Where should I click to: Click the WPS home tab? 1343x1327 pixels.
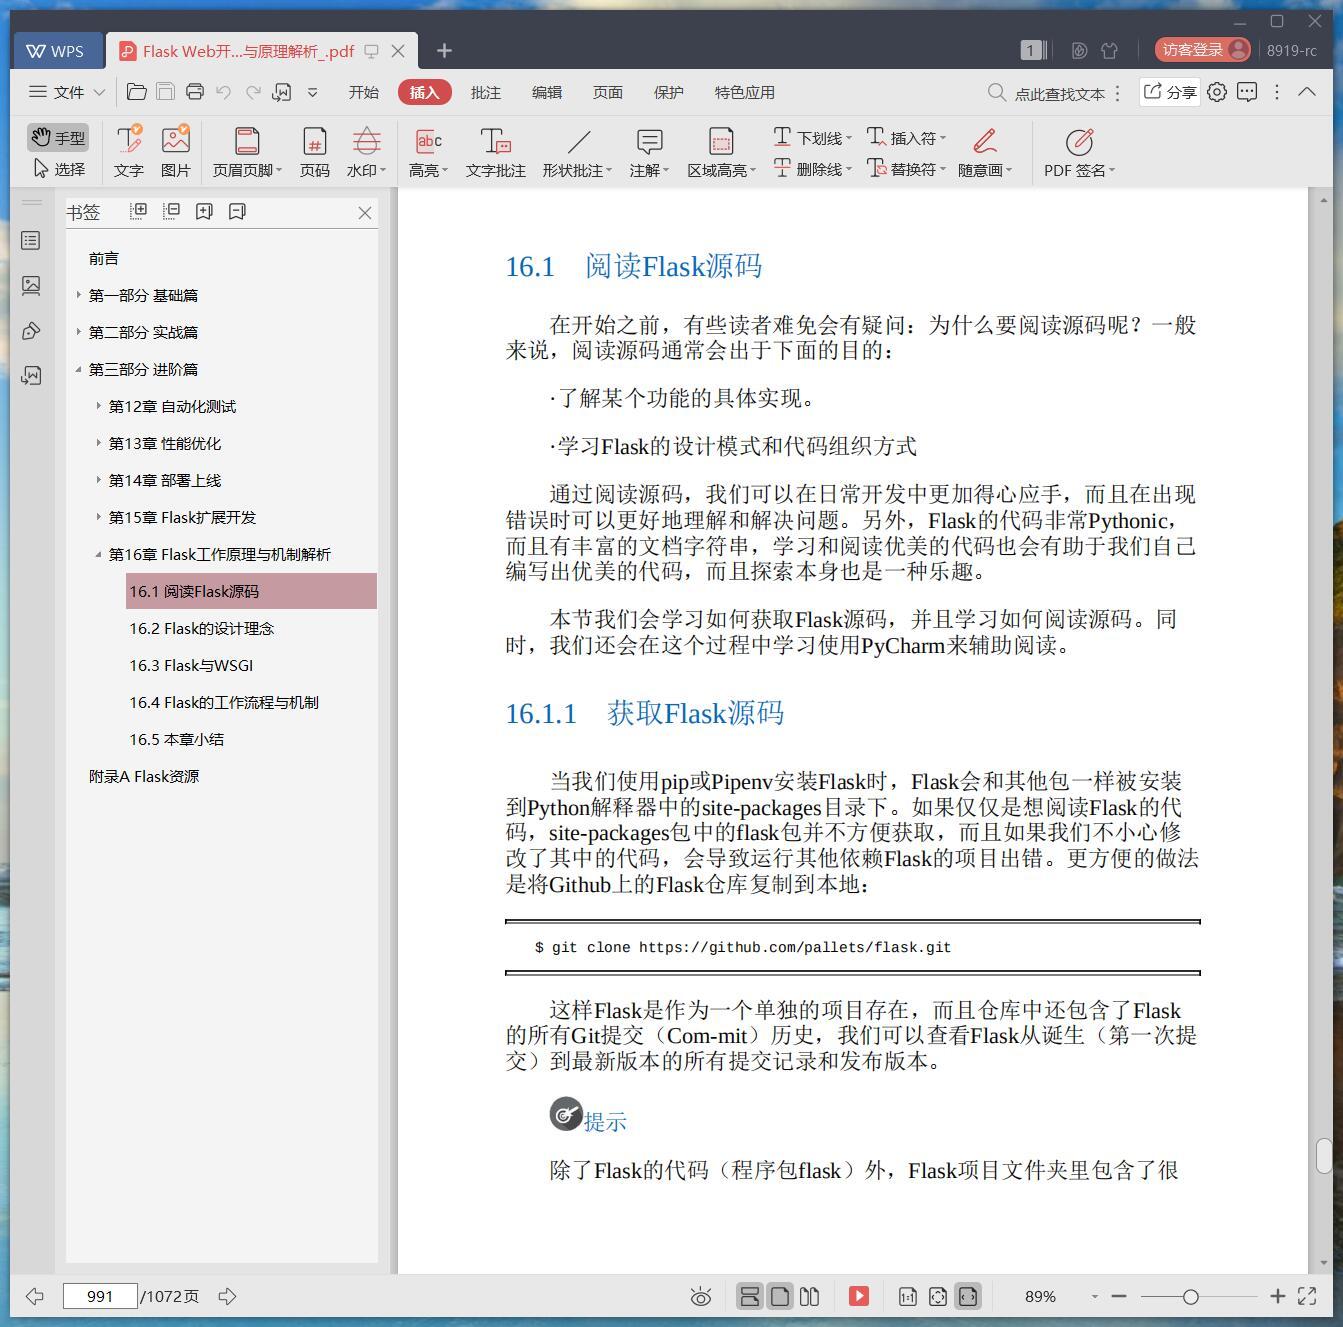tap(57, 51)
